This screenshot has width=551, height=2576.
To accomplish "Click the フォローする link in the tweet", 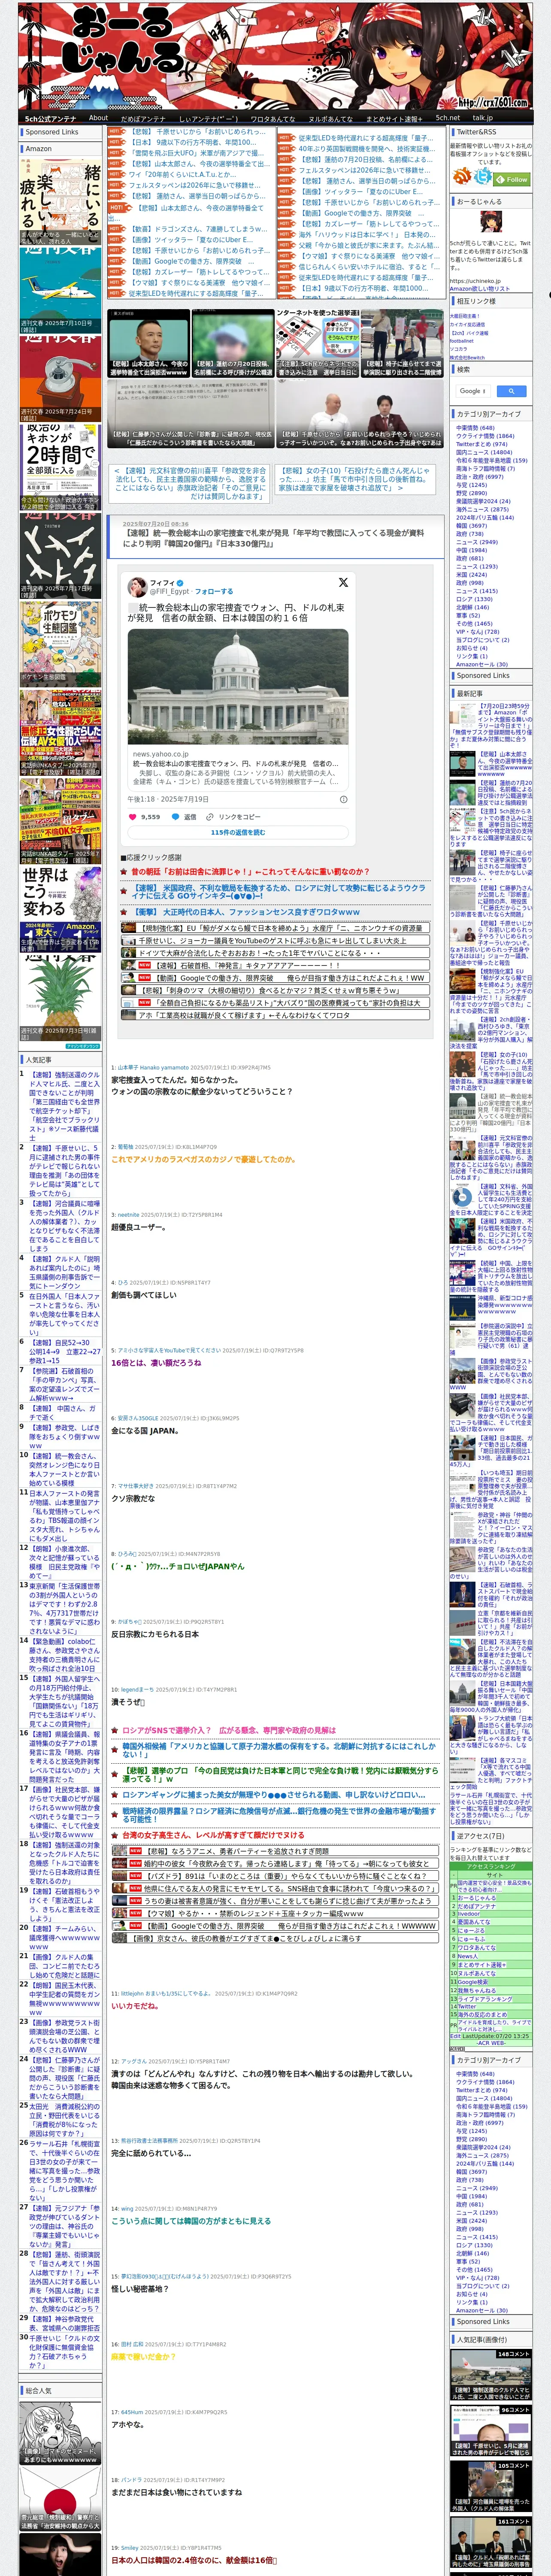I will (214, 591).
